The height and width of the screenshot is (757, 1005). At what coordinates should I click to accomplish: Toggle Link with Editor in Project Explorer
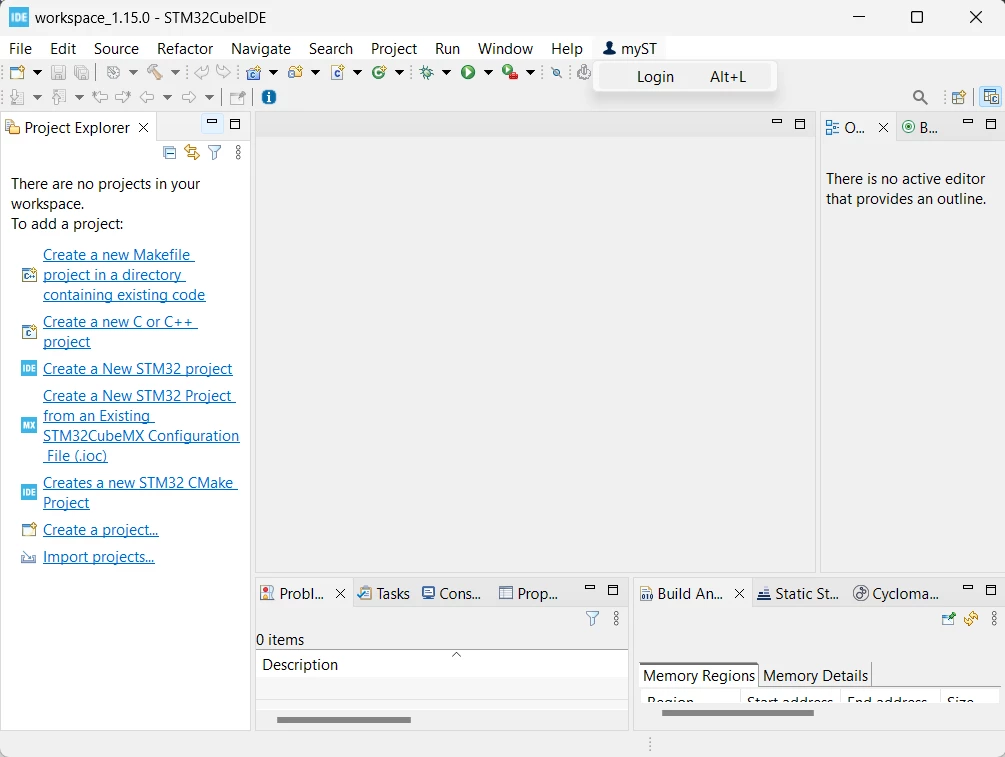point(192,153)
